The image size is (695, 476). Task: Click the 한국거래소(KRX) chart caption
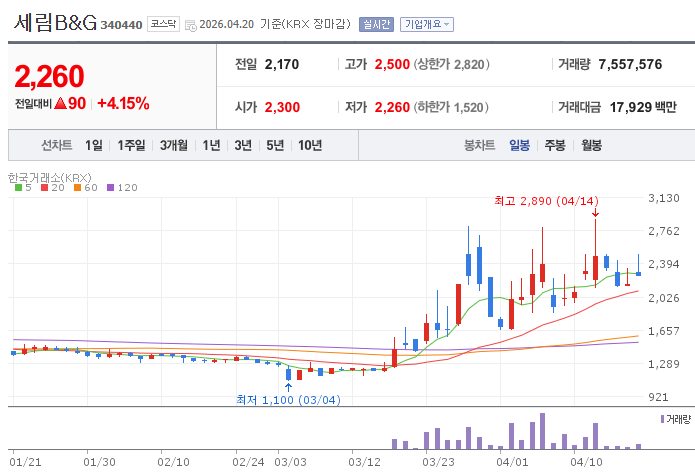[x=50, y=178]
